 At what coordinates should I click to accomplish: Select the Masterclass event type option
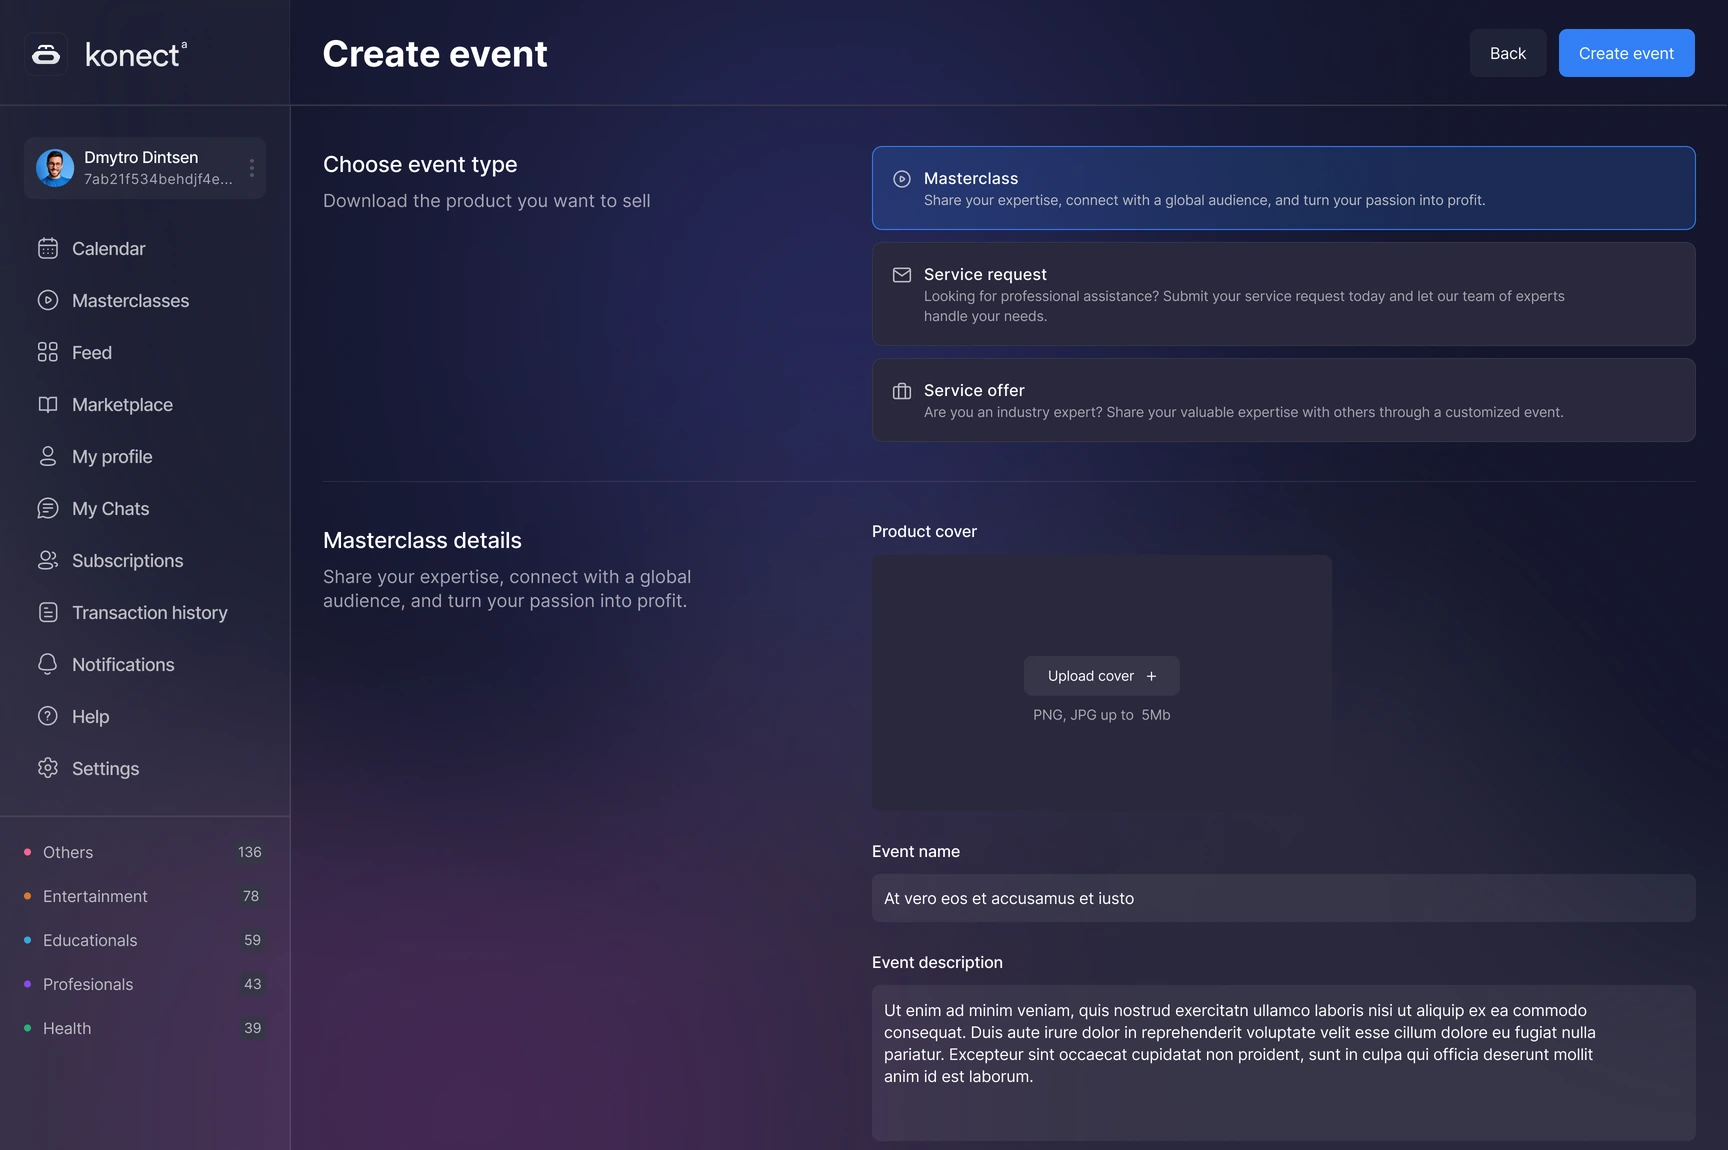click(1283, 188)
